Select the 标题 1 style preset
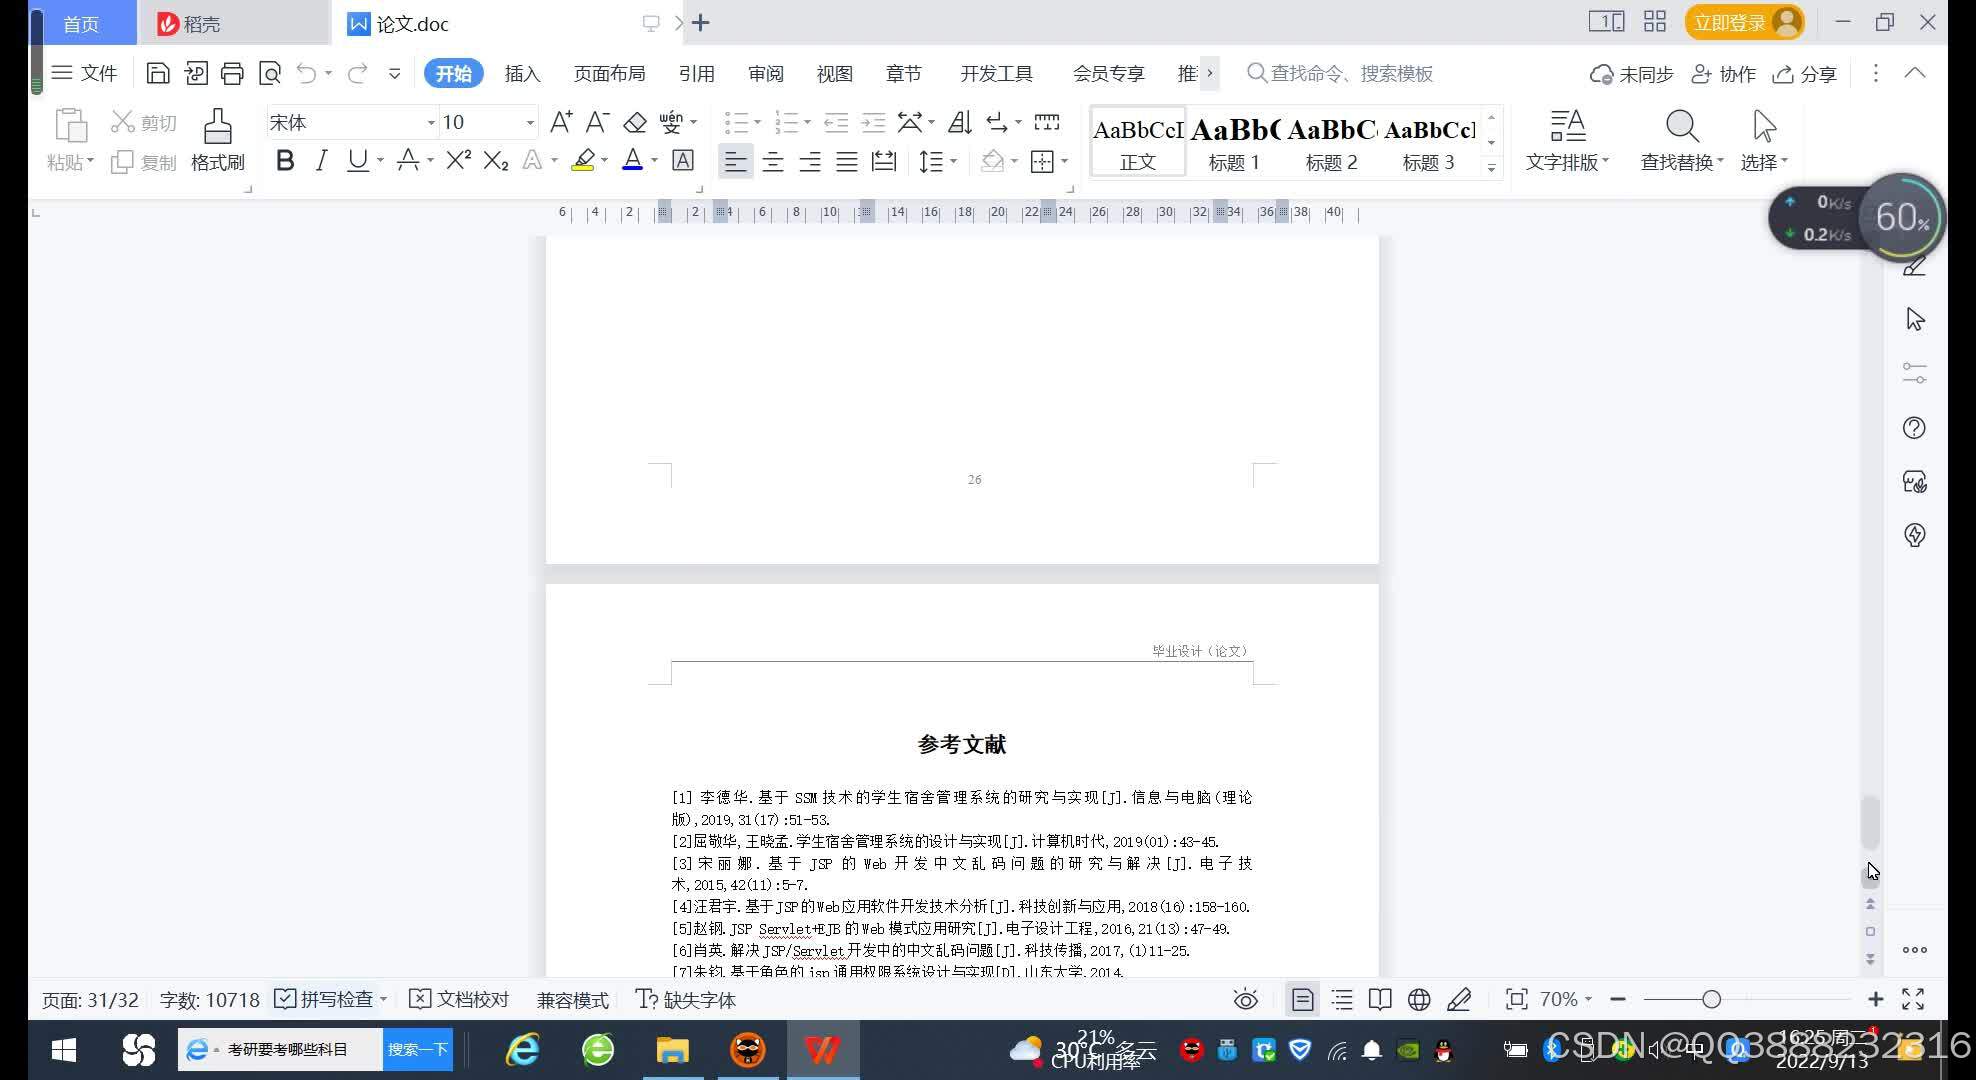This screenshot has width=1976, height=1080. point(1233,142)
